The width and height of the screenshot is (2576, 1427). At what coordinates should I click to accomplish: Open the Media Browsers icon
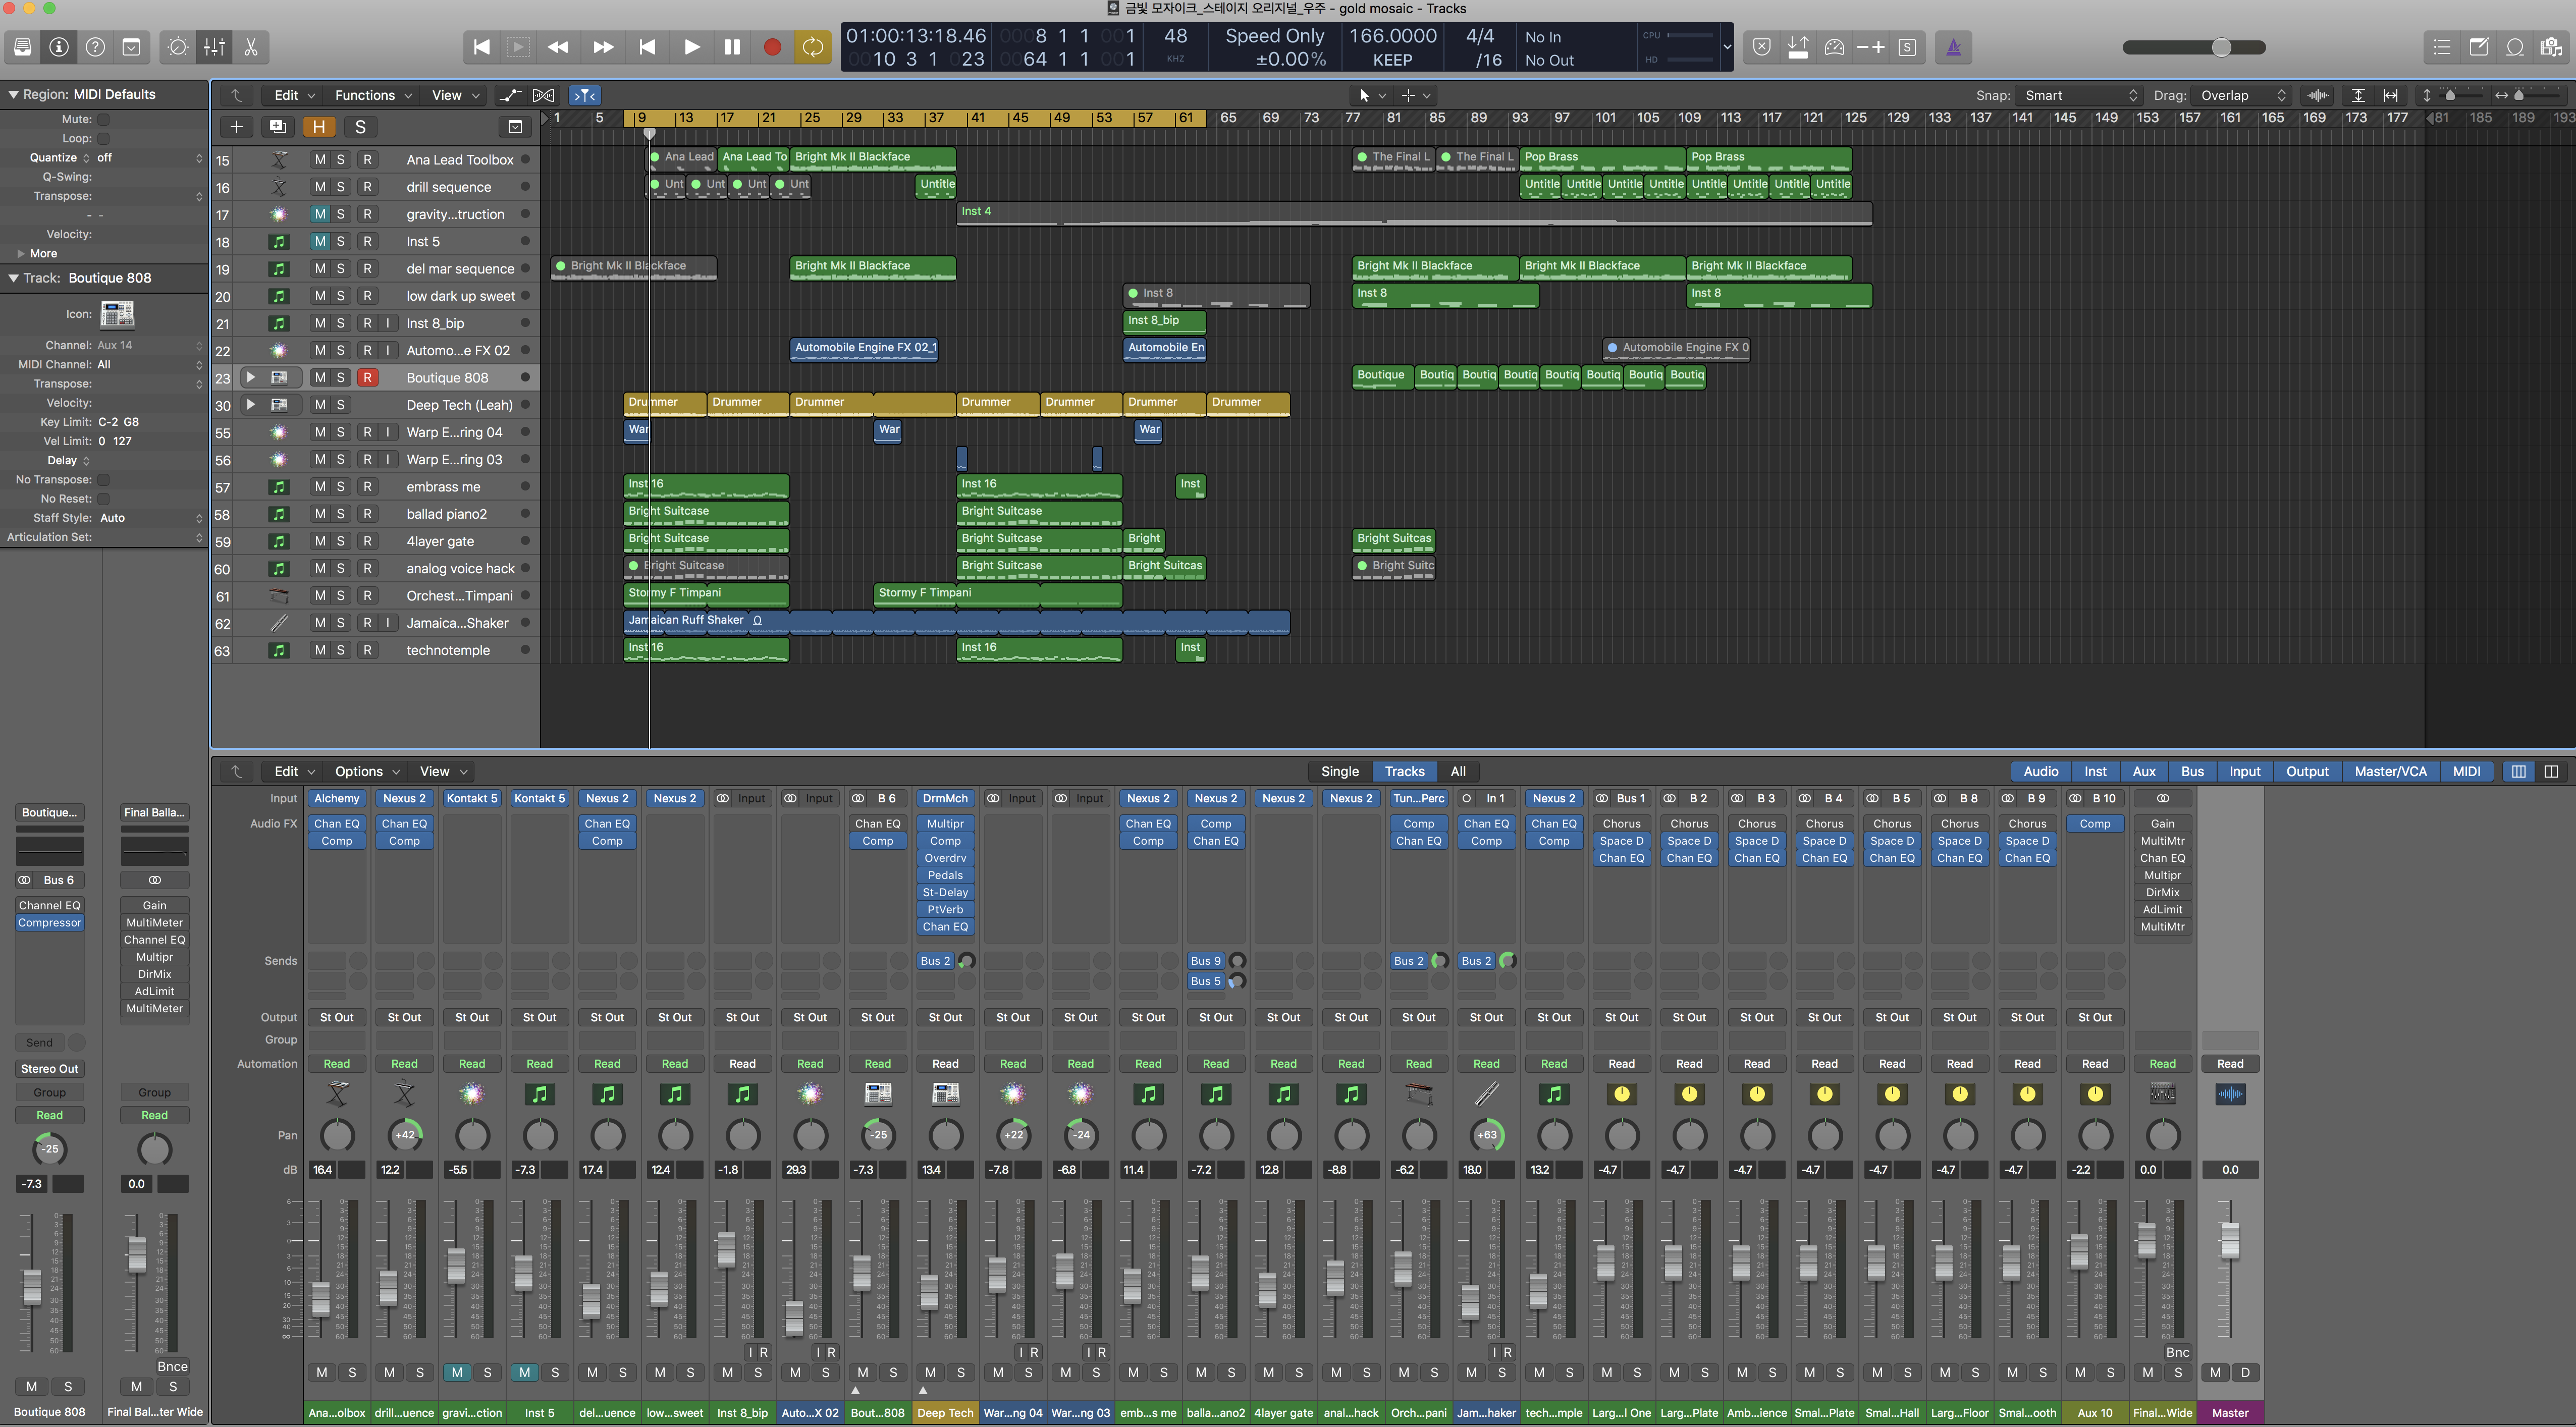2551,47
